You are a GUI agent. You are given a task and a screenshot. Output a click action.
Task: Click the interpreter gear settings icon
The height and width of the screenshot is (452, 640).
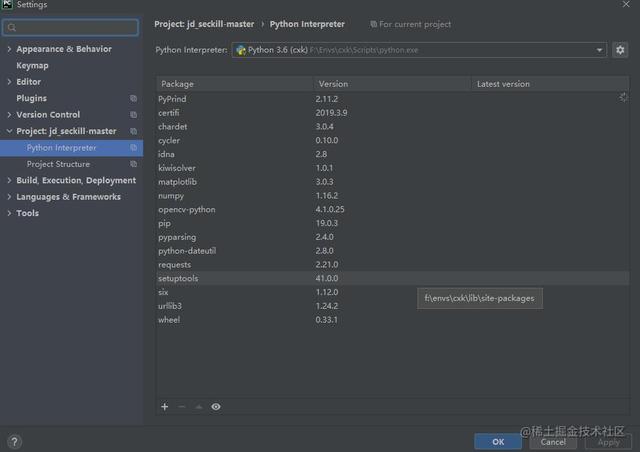tap(620, 50)
